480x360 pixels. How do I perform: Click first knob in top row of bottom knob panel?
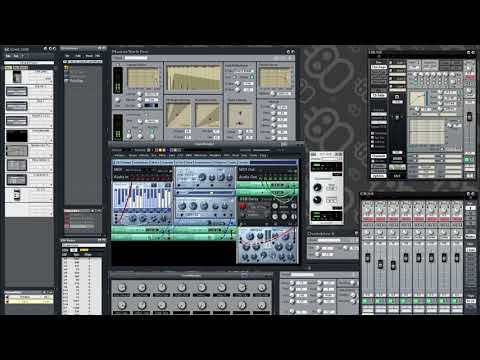click(122, 287)
